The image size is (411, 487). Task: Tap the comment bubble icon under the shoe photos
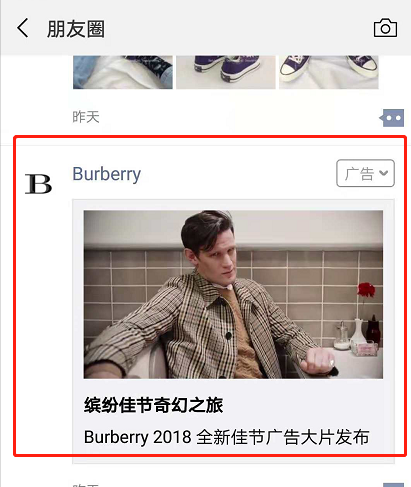[x=392, y=118]
